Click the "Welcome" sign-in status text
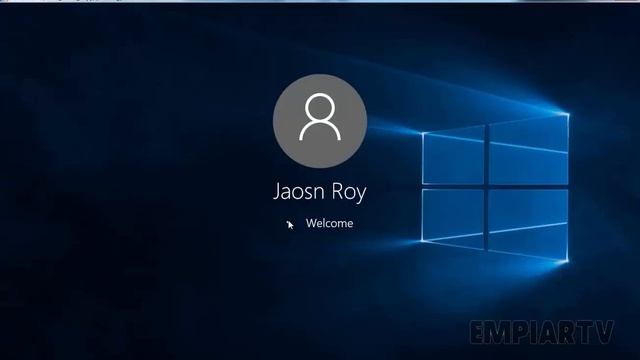Viewport: 640px width, 360px height. (x=329, y=223)
